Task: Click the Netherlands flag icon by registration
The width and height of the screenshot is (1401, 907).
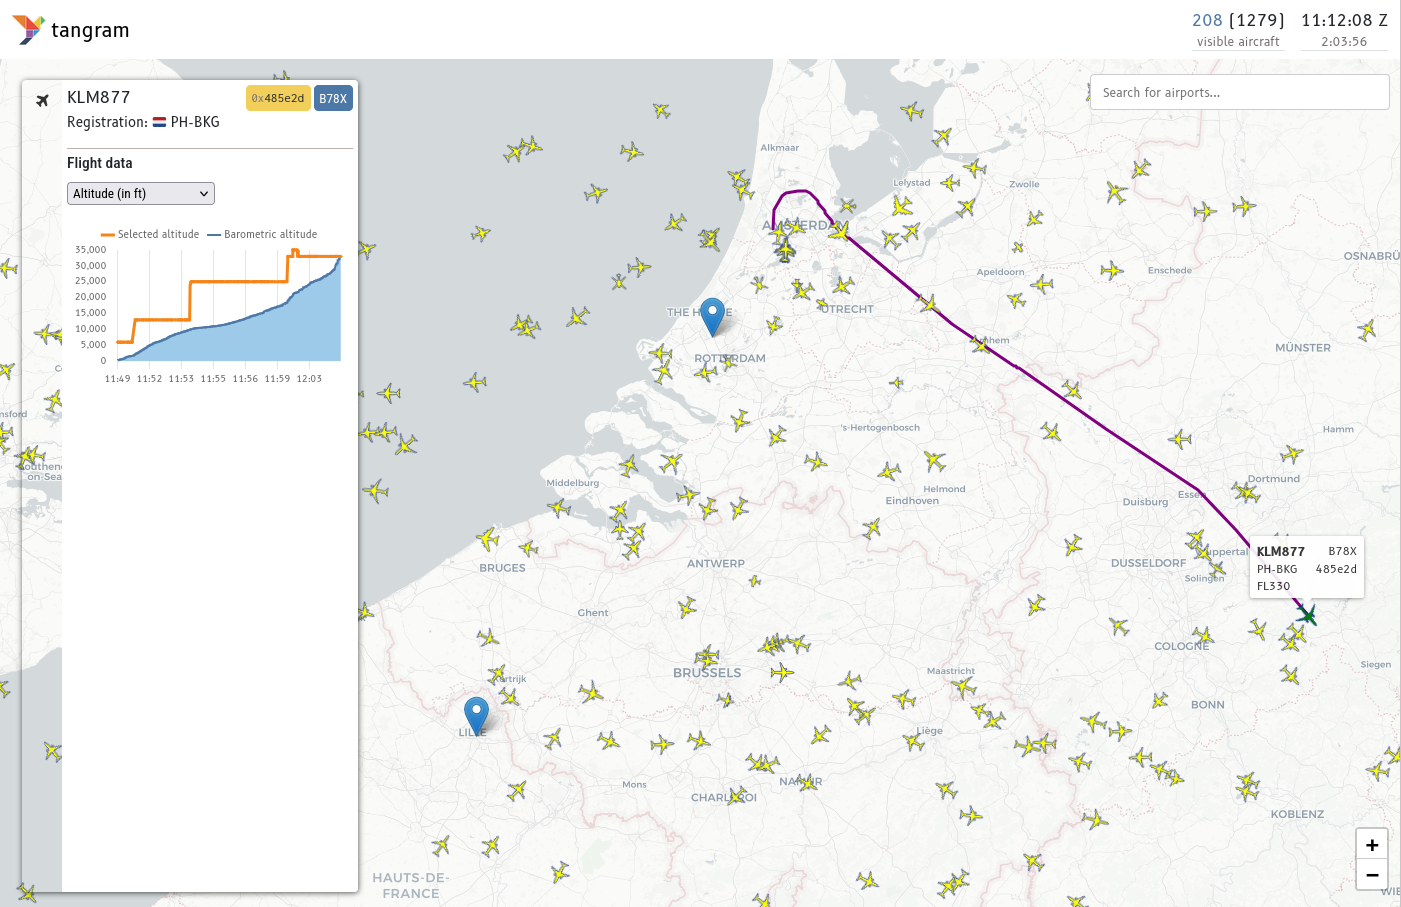Action: [x=159, y=122]
